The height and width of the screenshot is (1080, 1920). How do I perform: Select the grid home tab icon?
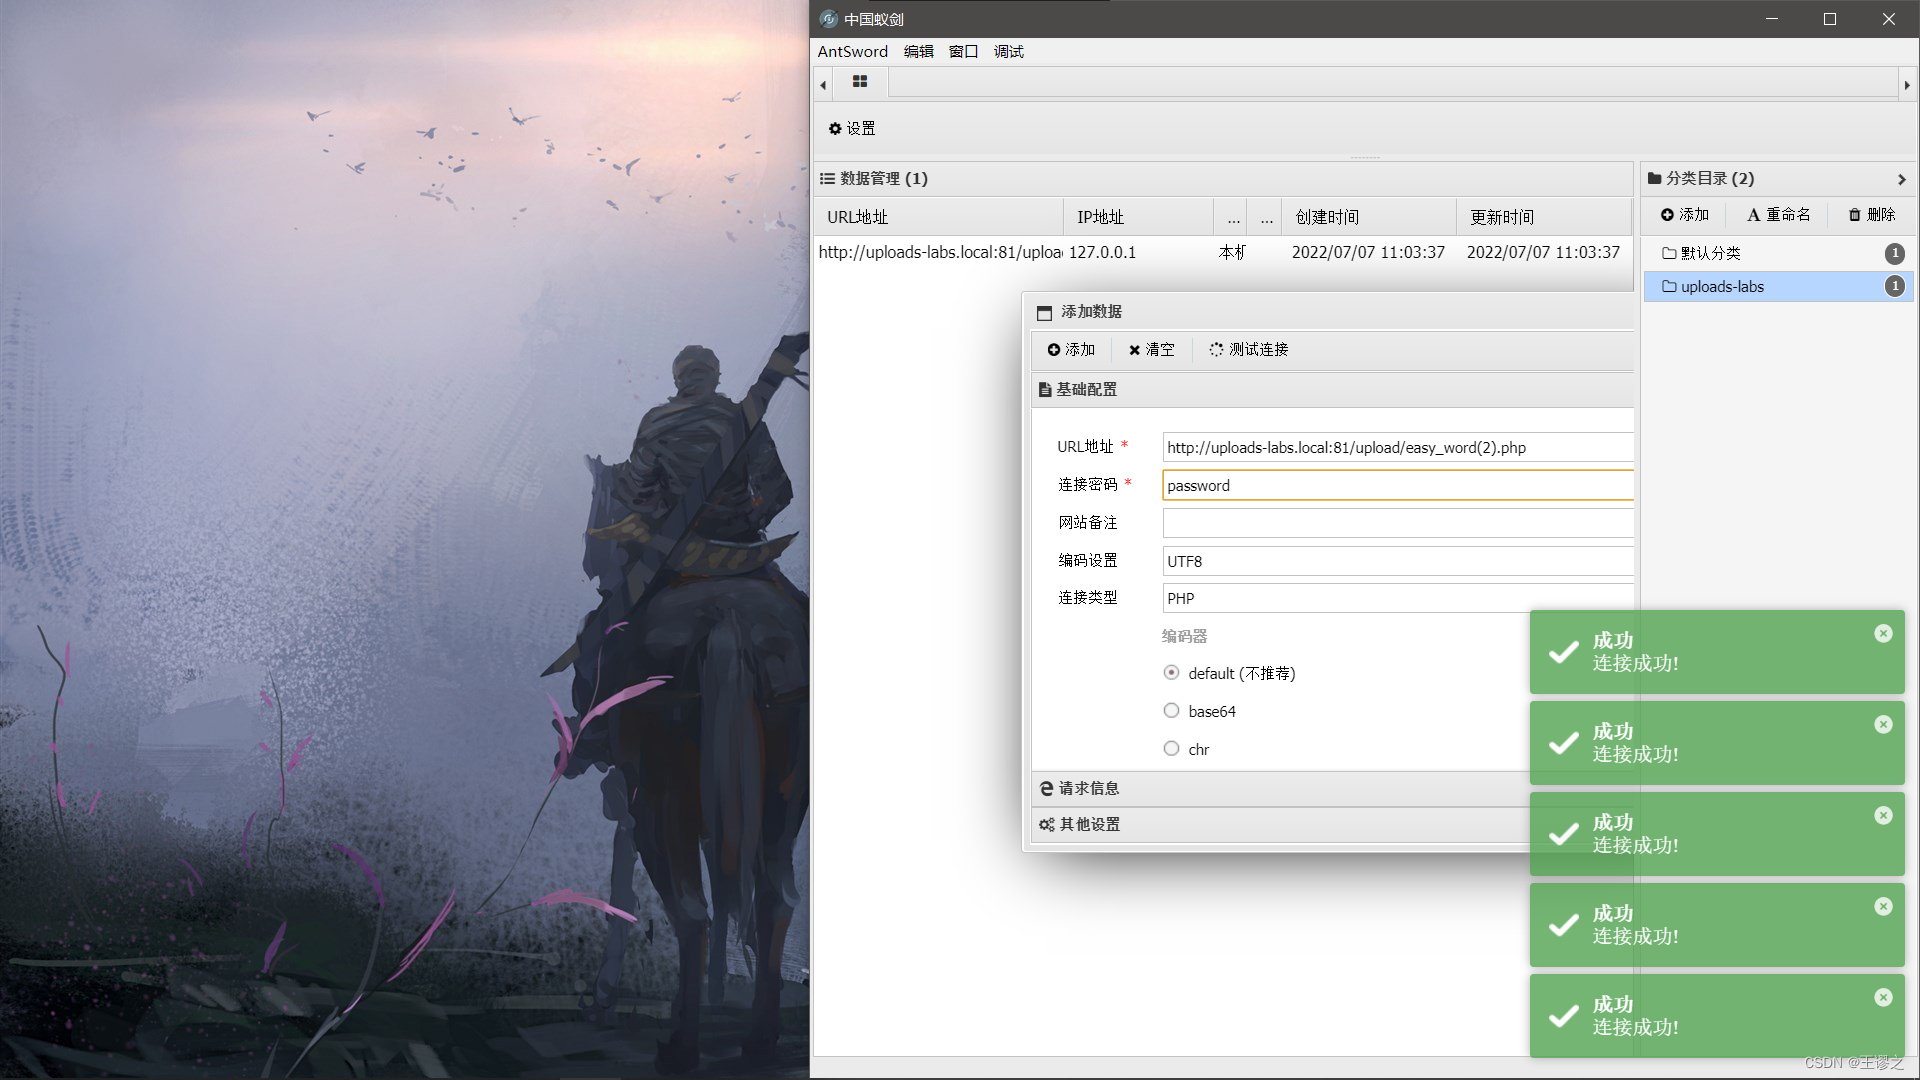click(859, 81)
